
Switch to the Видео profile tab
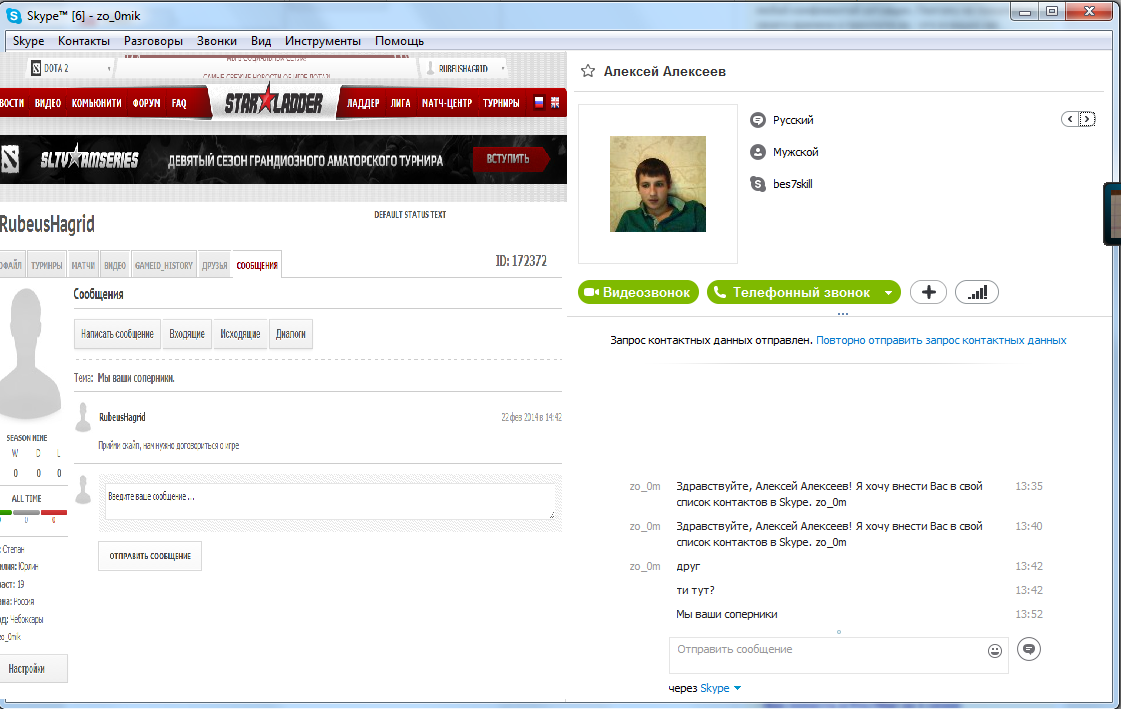coord(115,265)
